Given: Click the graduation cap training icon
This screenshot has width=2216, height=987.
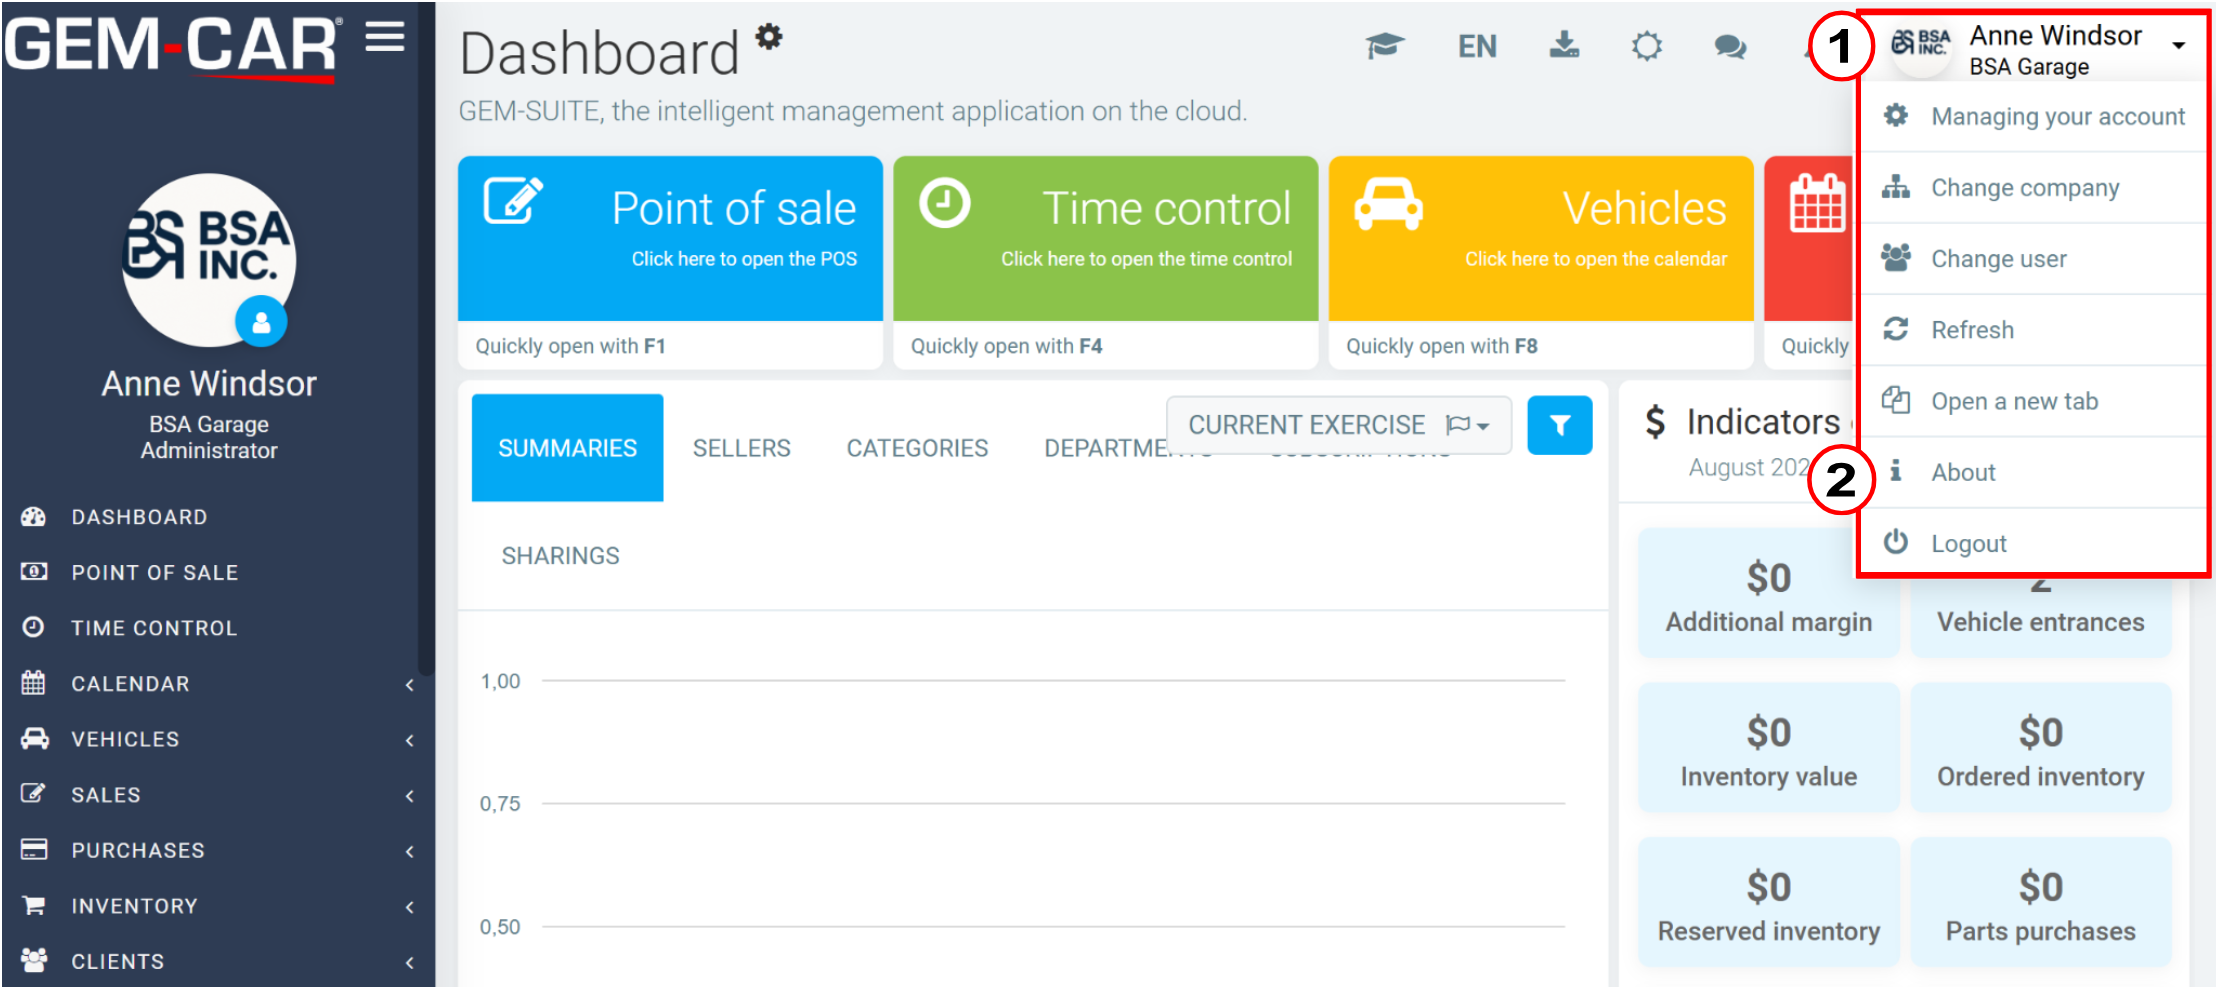Looking at the screenshot, I should coord(1385,46).
